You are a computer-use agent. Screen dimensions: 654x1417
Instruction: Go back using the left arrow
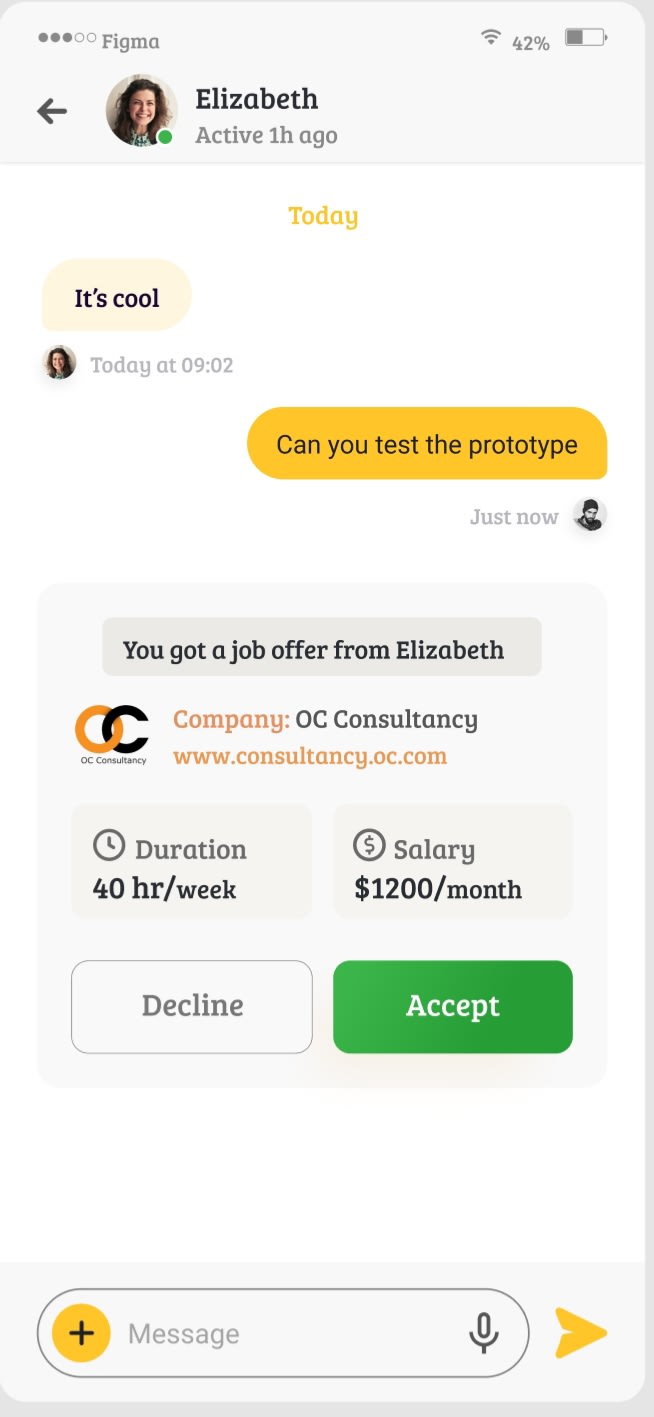pos(52,111)
